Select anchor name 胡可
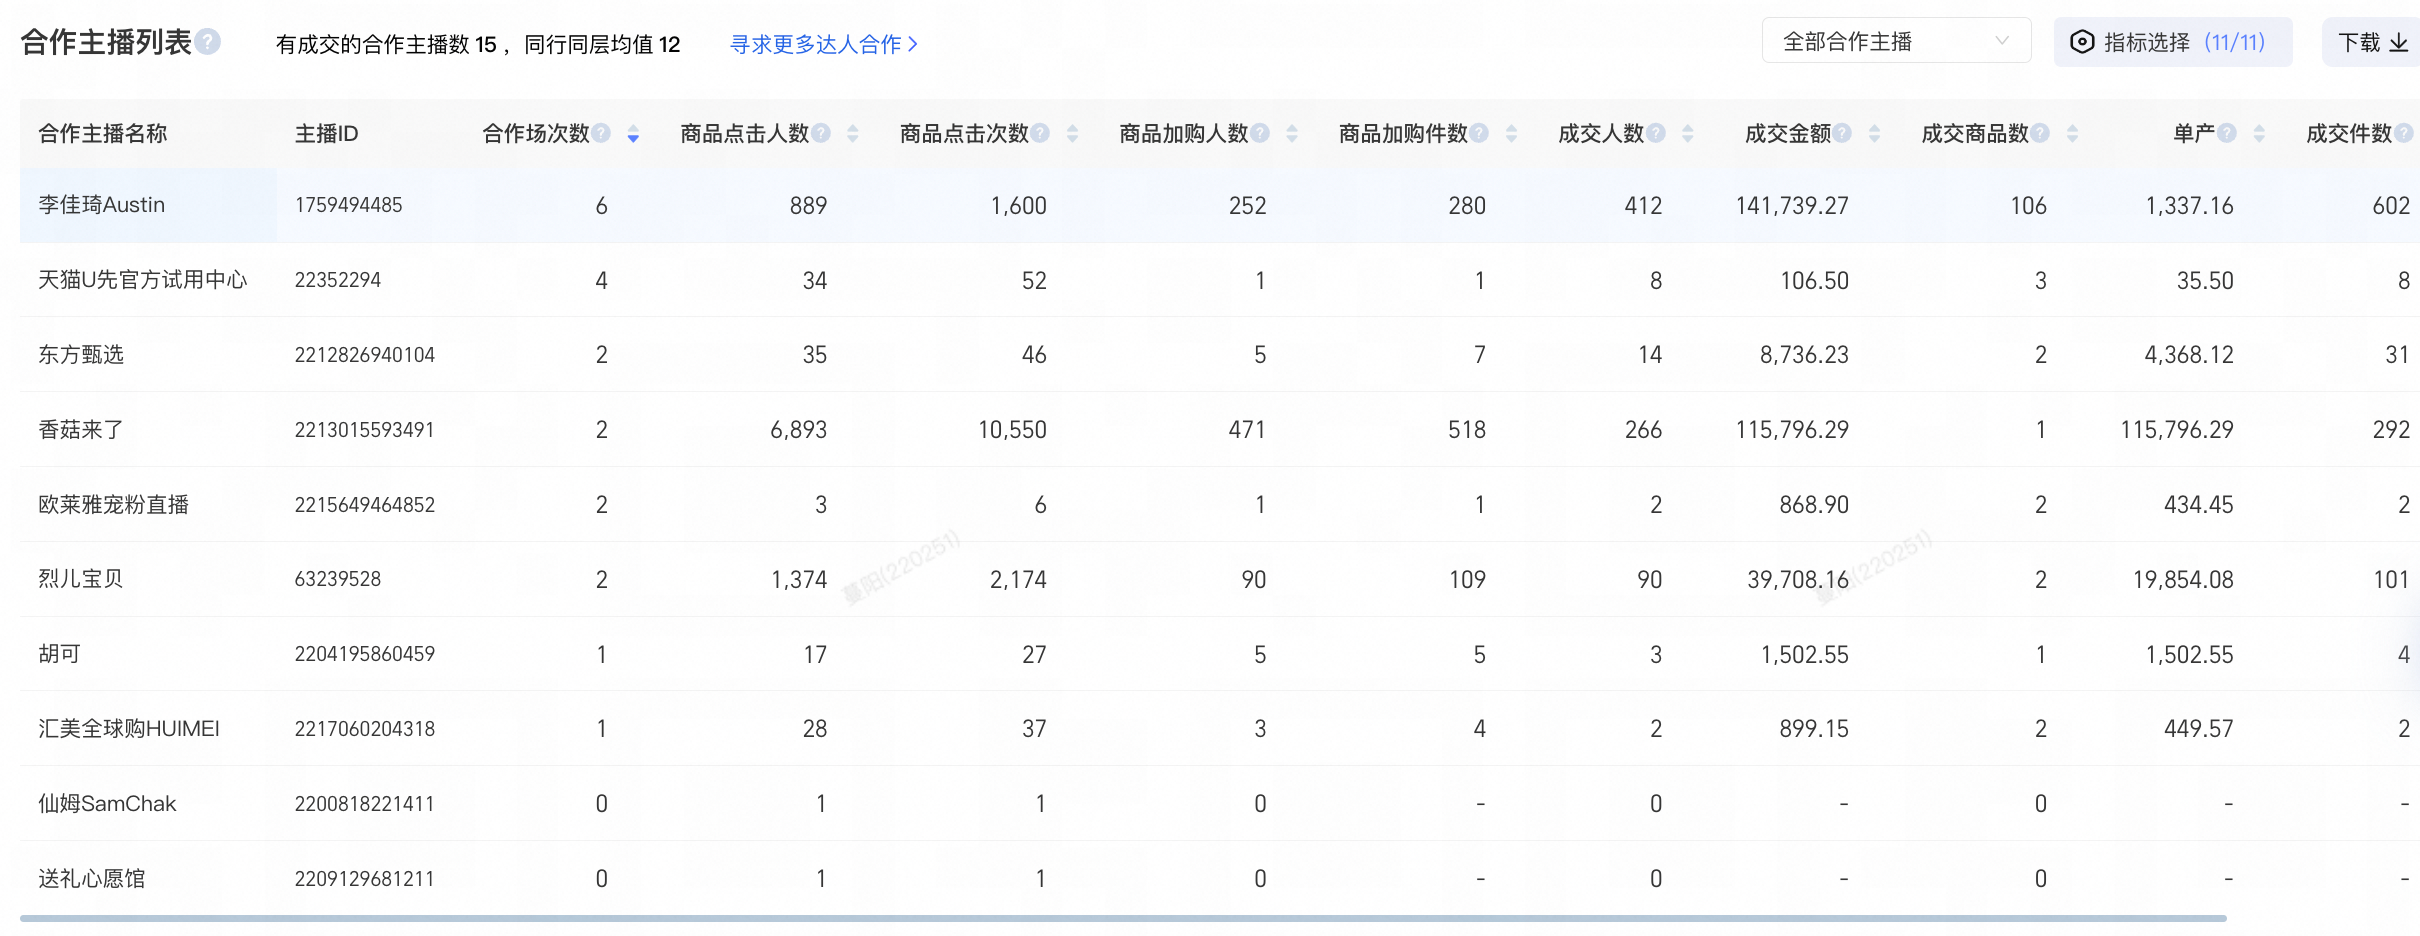 click(x=59, y=654)
